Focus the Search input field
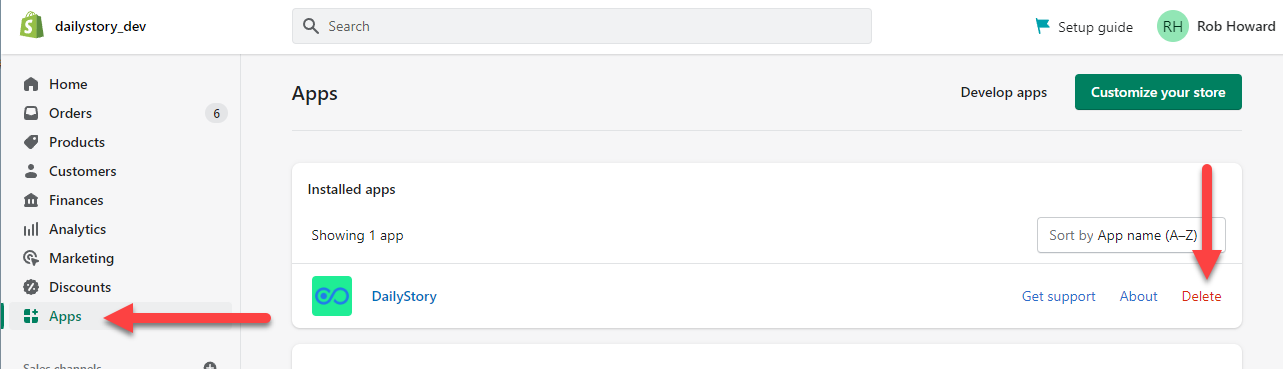This screenshot has width=1283, height=369. 582,26
